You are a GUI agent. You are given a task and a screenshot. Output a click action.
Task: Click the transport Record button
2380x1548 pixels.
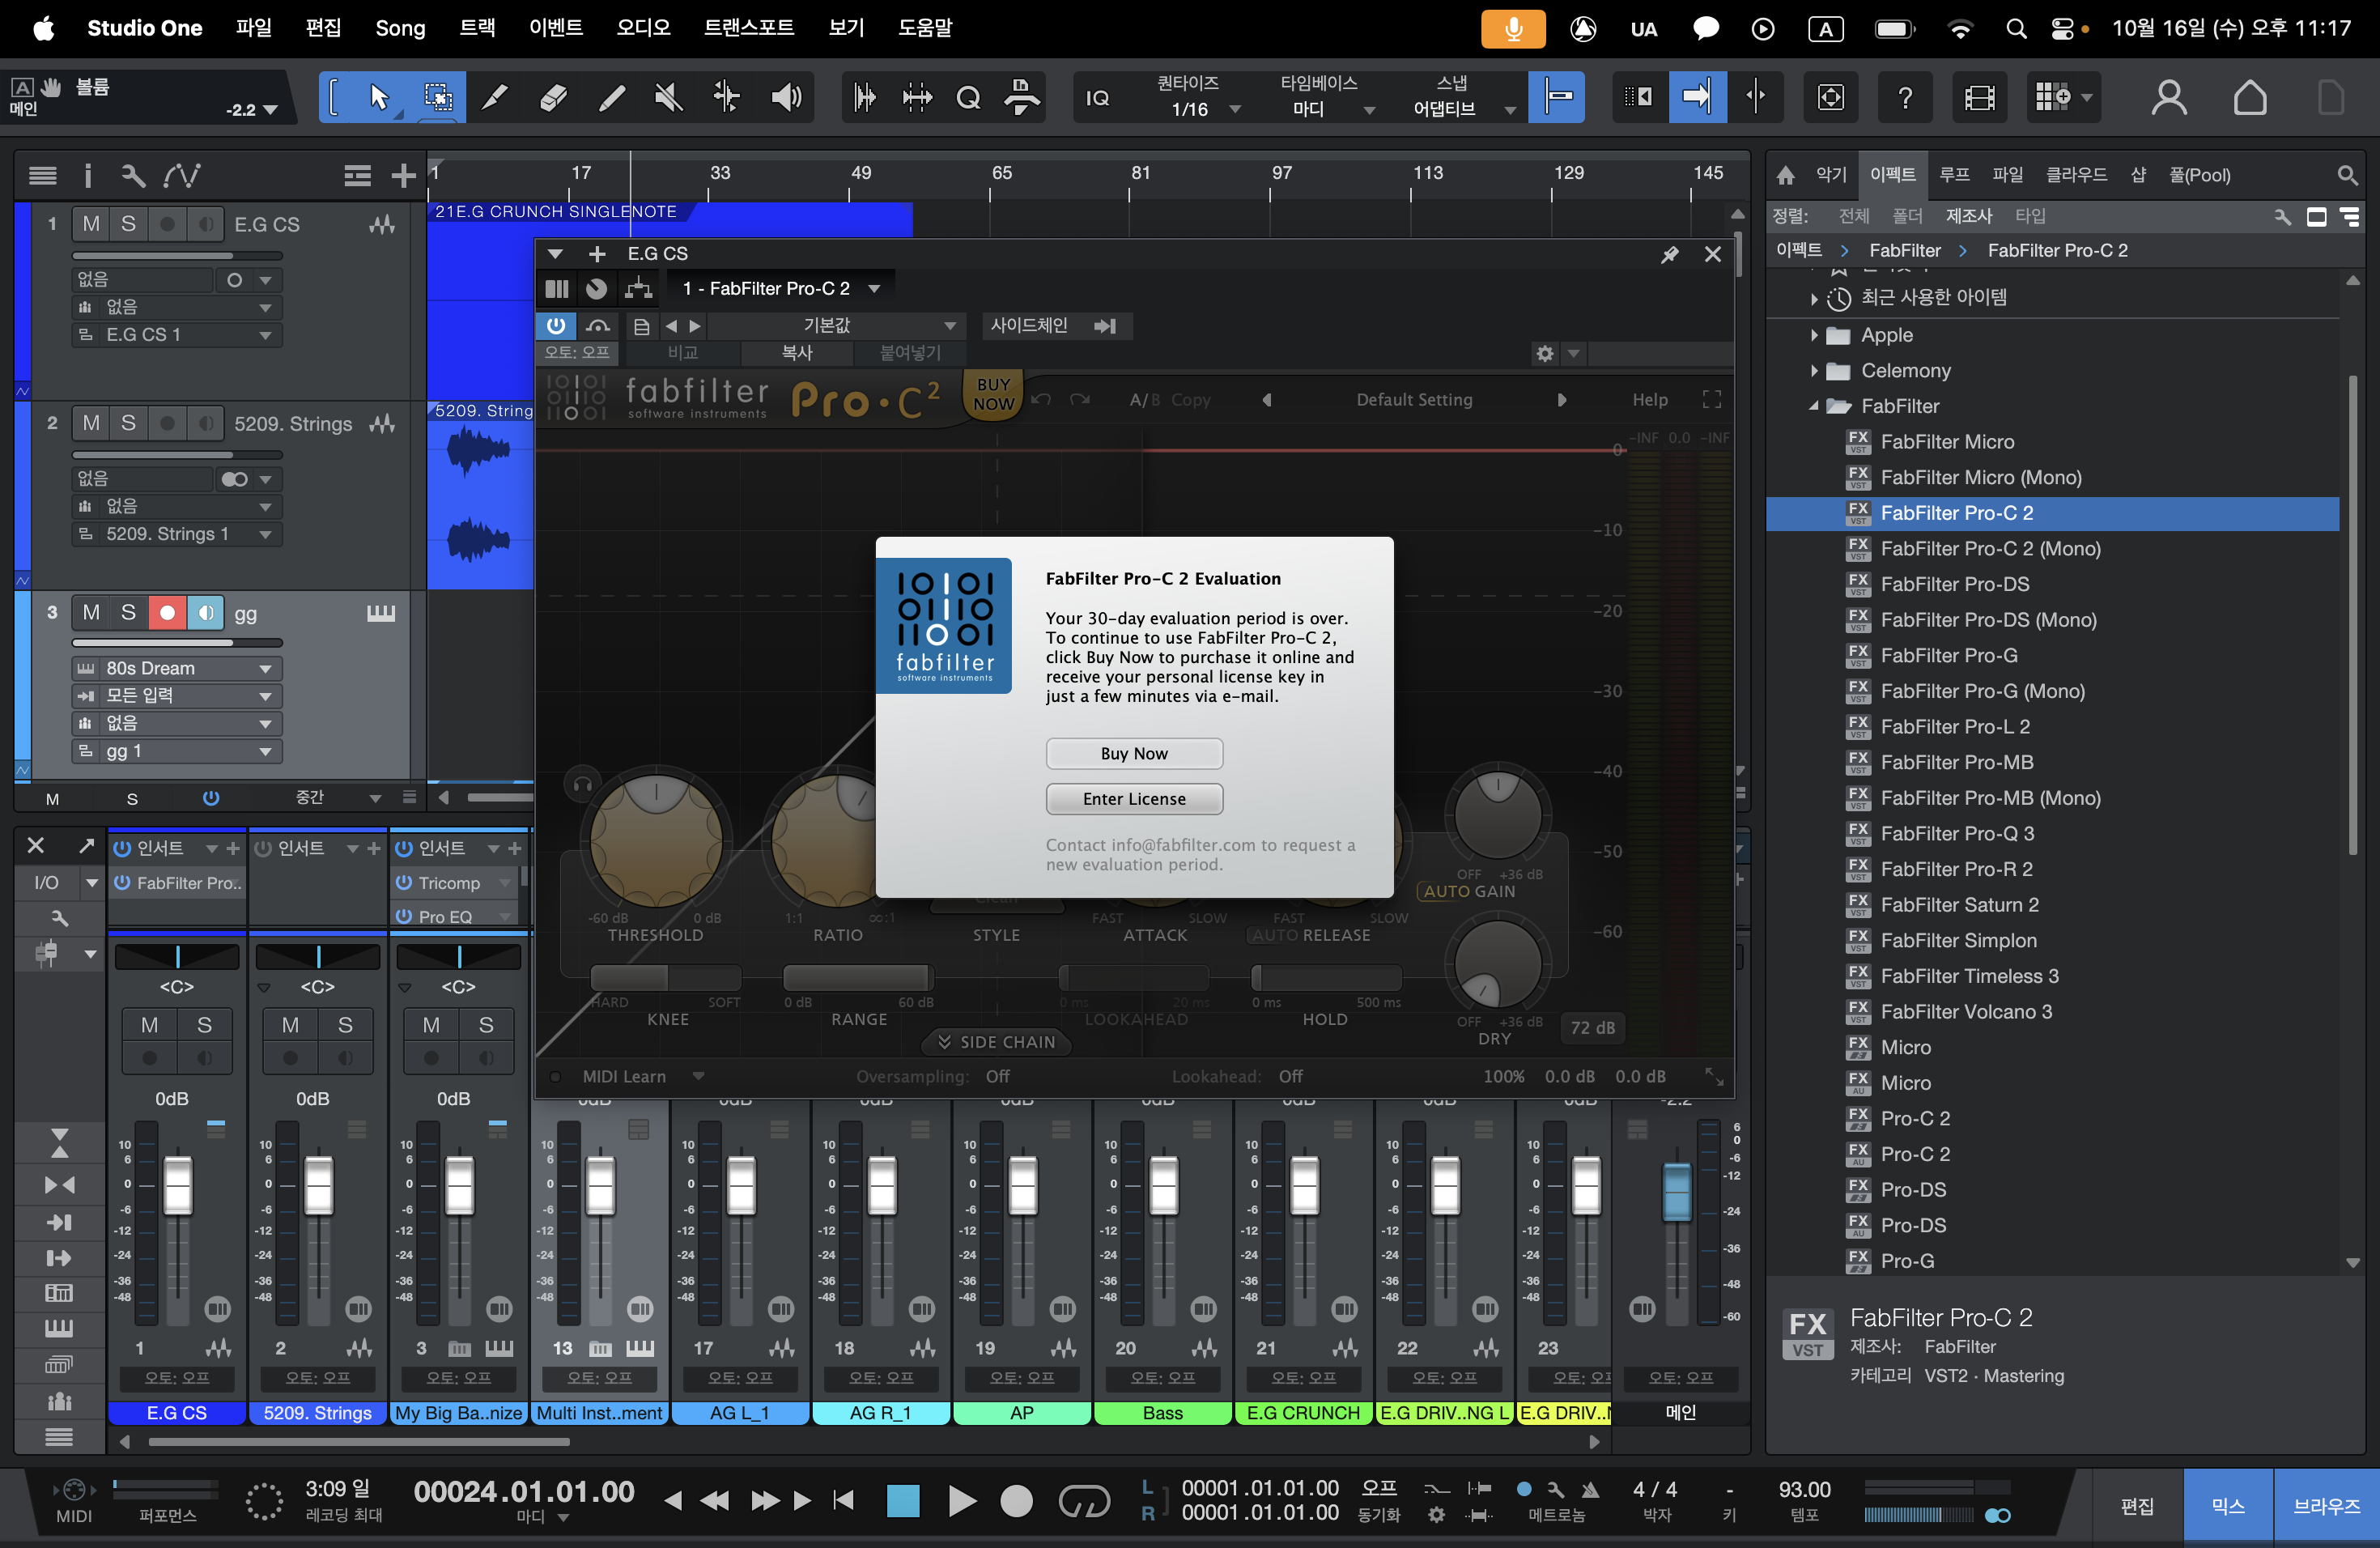tap(1017, 1500)
